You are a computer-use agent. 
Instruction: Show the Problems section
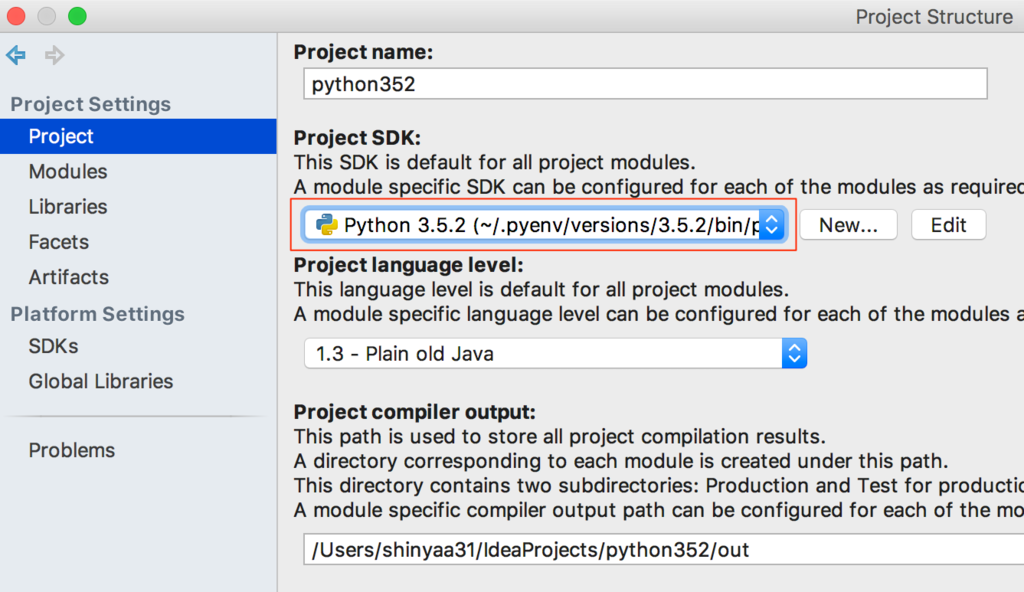pos(72,450)
